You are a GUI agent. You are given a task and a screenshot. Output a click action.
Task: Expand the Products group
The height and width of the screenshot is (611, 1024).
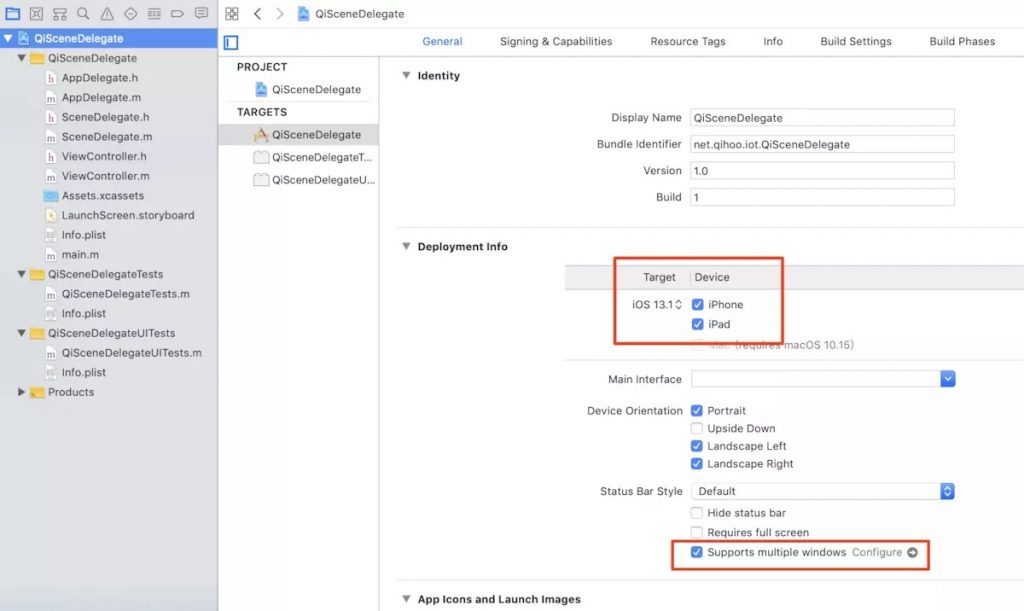[x=22, y=392]
